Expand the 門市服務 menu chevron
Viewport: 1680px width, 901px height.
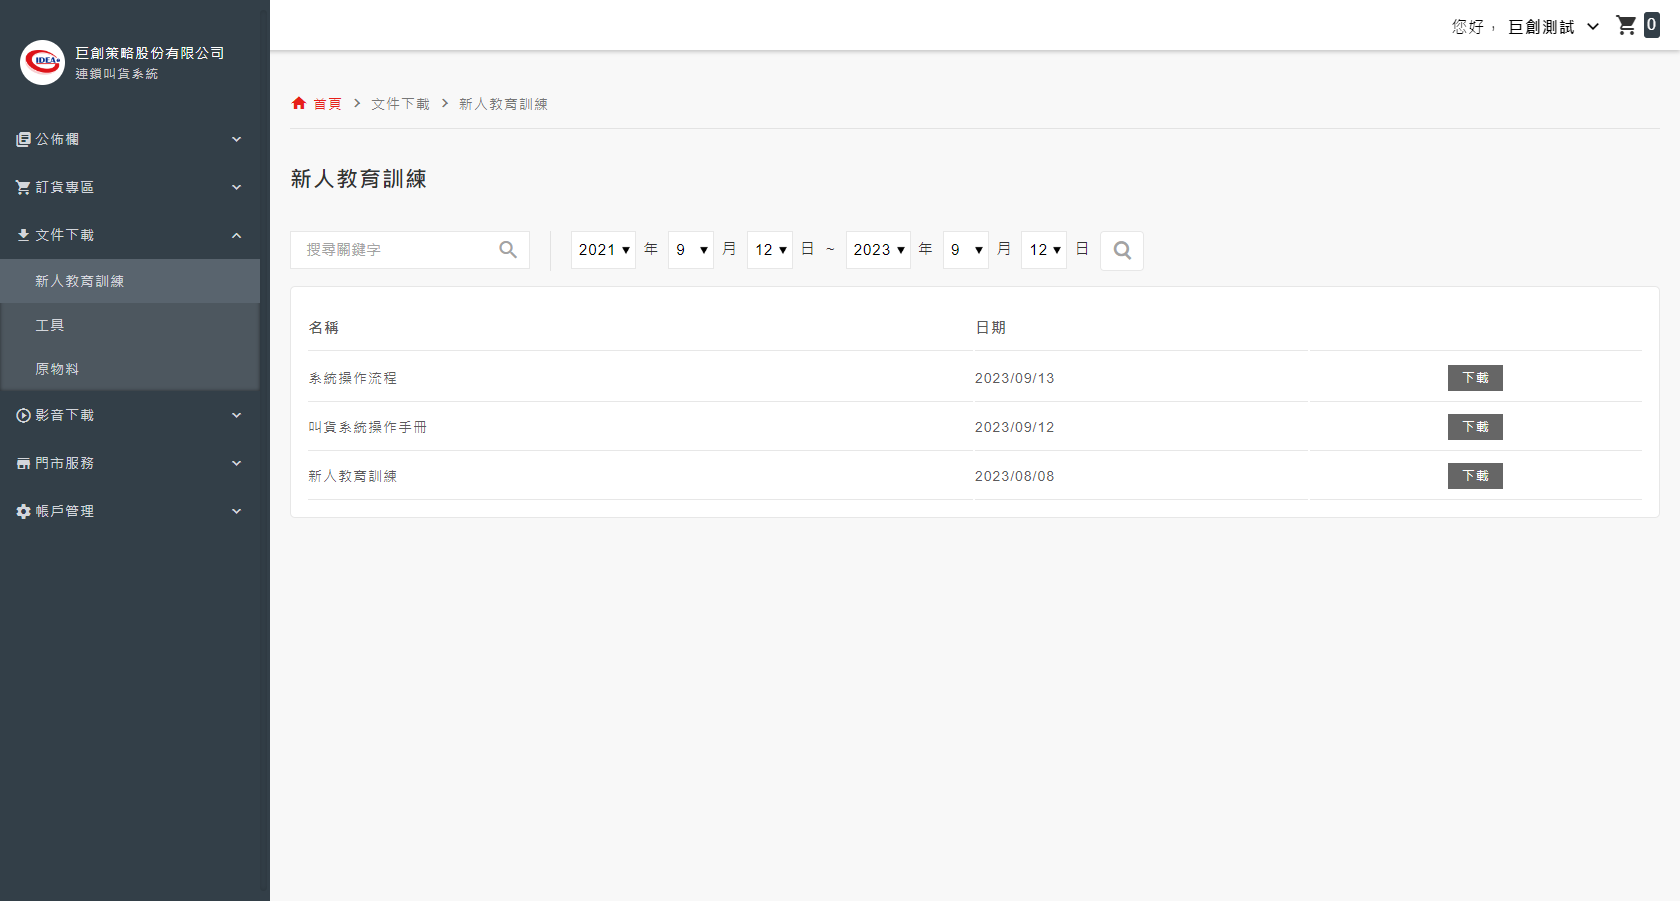coord(237,463)
